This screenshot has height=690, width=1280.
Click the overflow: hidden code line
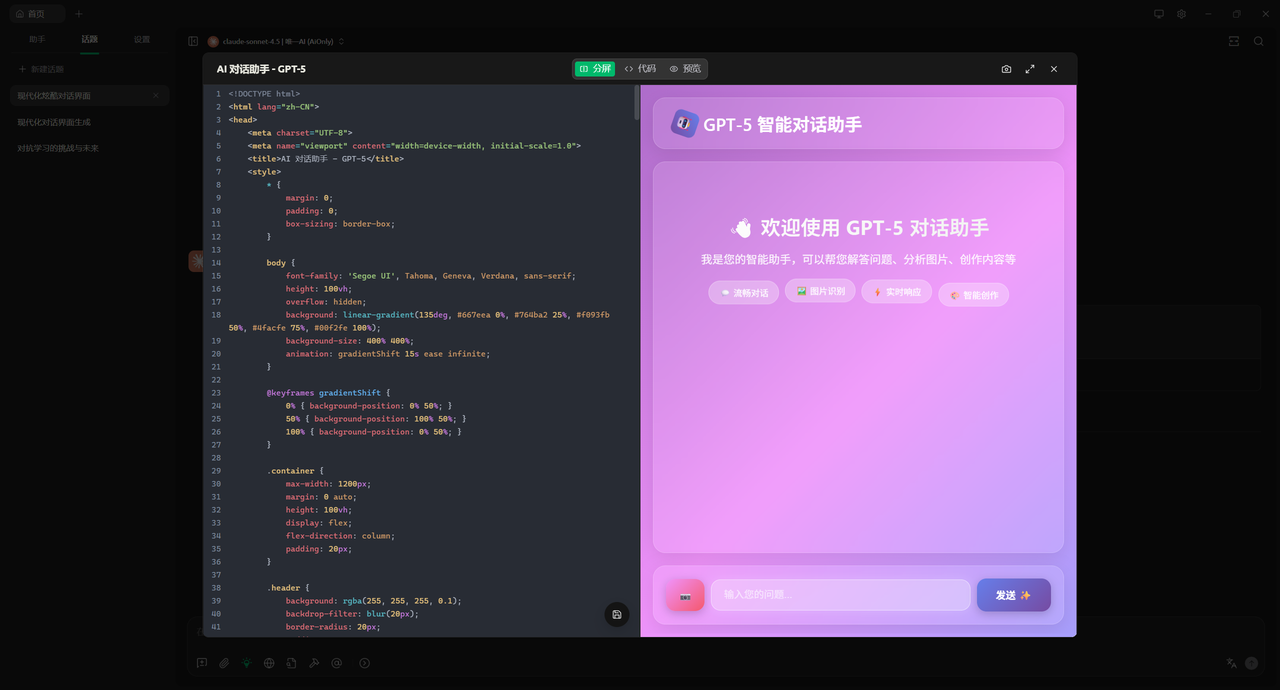click(326, 302)
